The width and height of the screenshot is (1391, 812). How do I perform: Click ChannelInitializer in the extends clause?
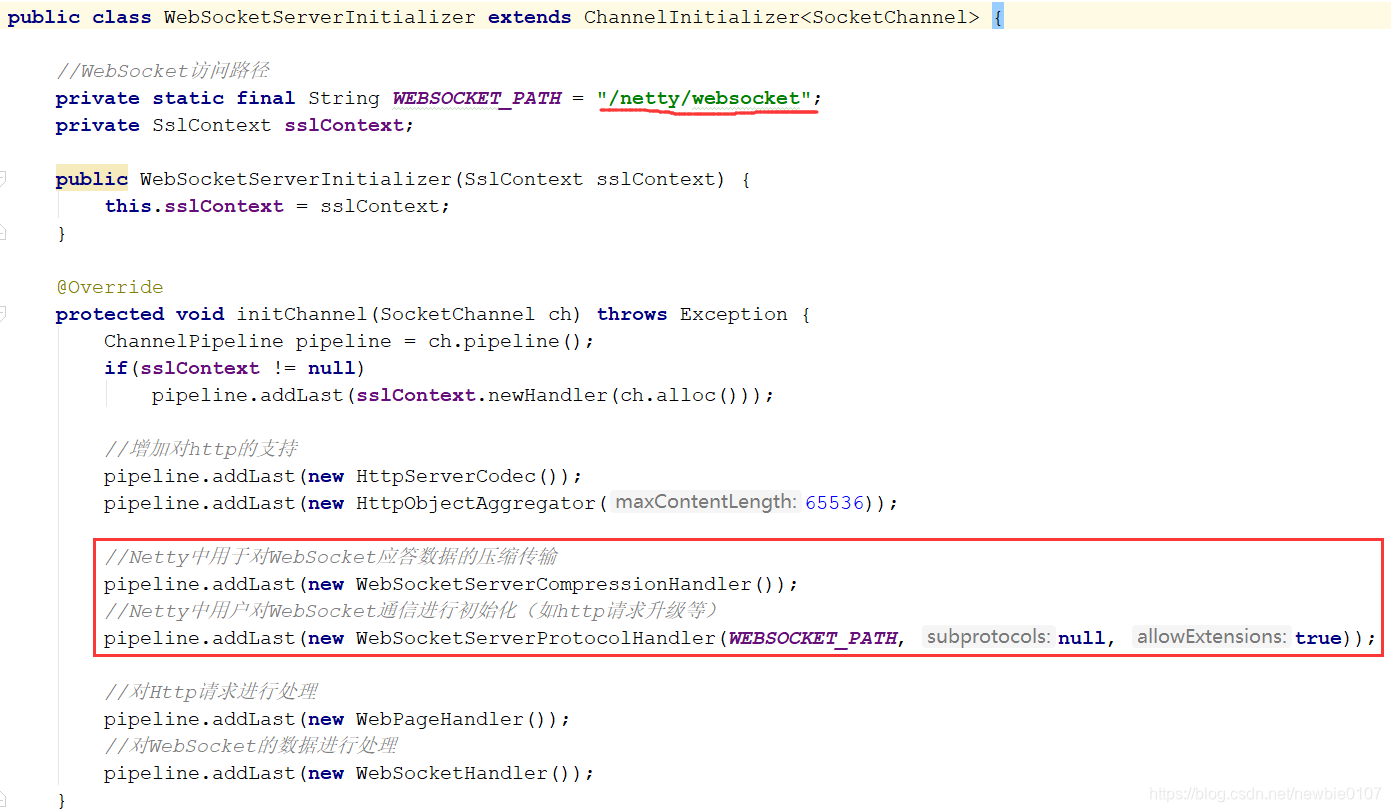coord(692,18)
